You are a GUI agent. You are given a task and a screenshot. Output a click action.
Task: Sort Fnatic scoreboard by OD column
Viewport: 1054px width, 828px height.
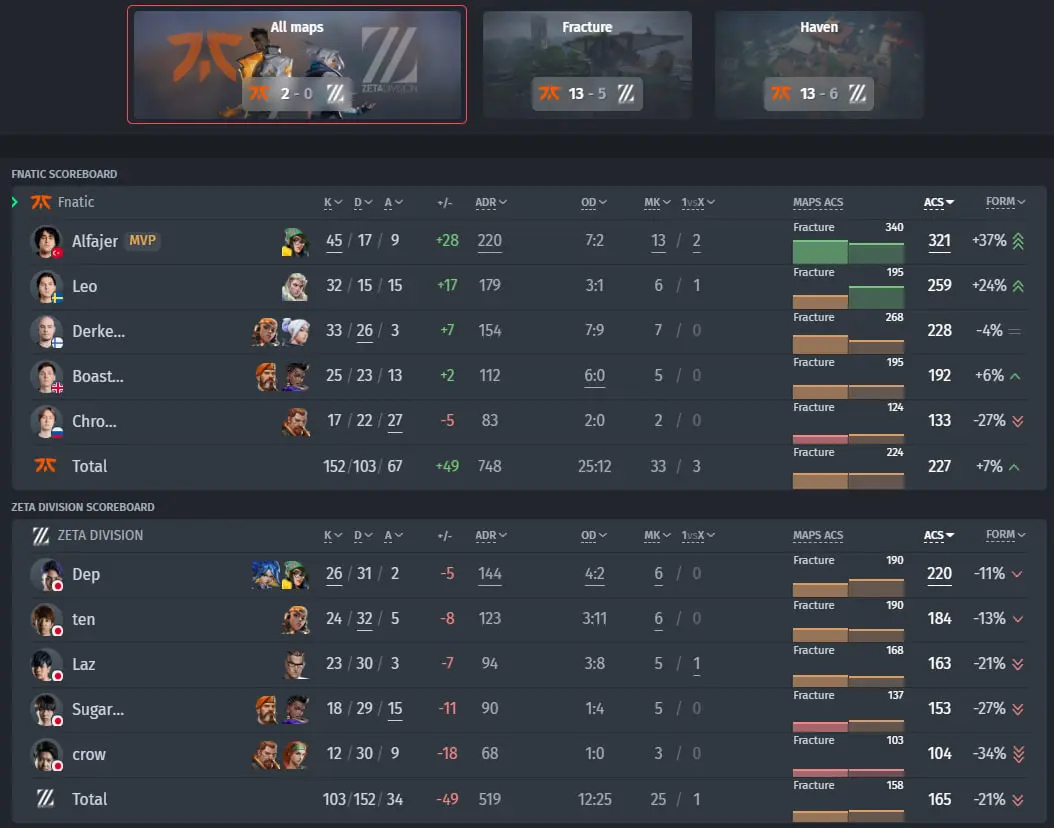pos(594,202)
